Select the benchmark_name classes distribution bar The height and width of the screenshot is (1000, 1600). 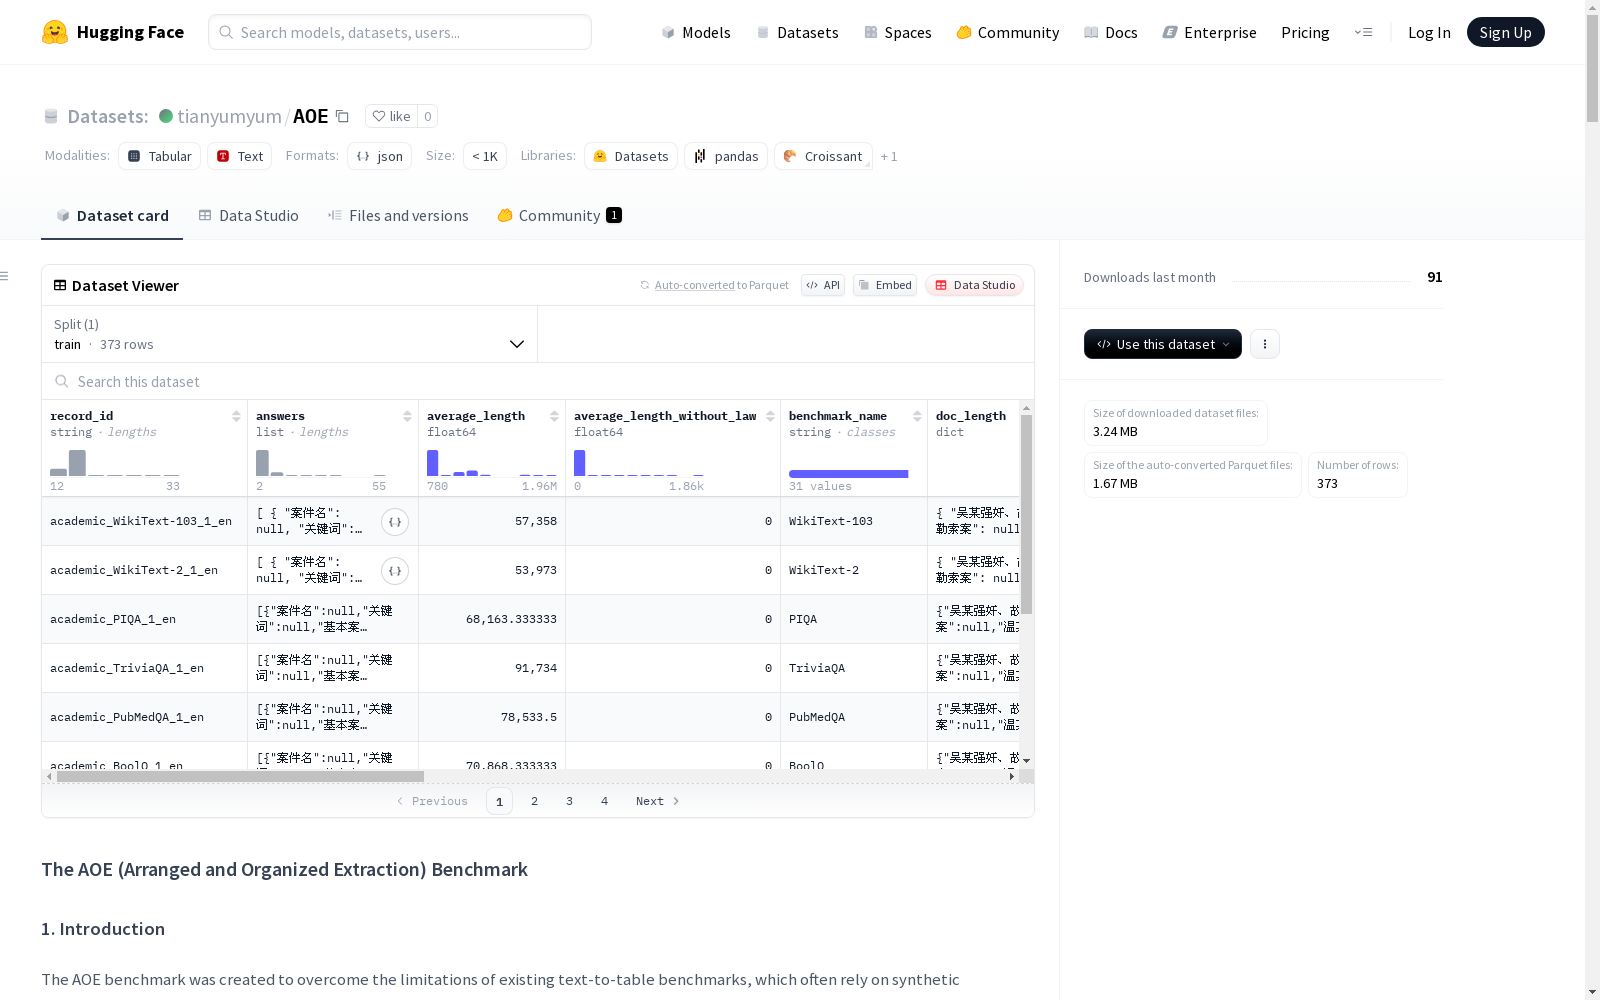pos(848,474)
